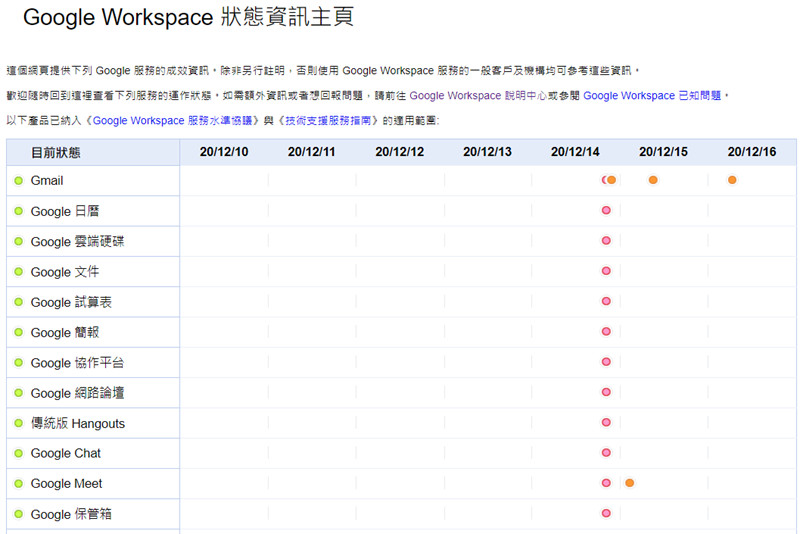Click the green status icon beside Google 簡報

point(19,333)
